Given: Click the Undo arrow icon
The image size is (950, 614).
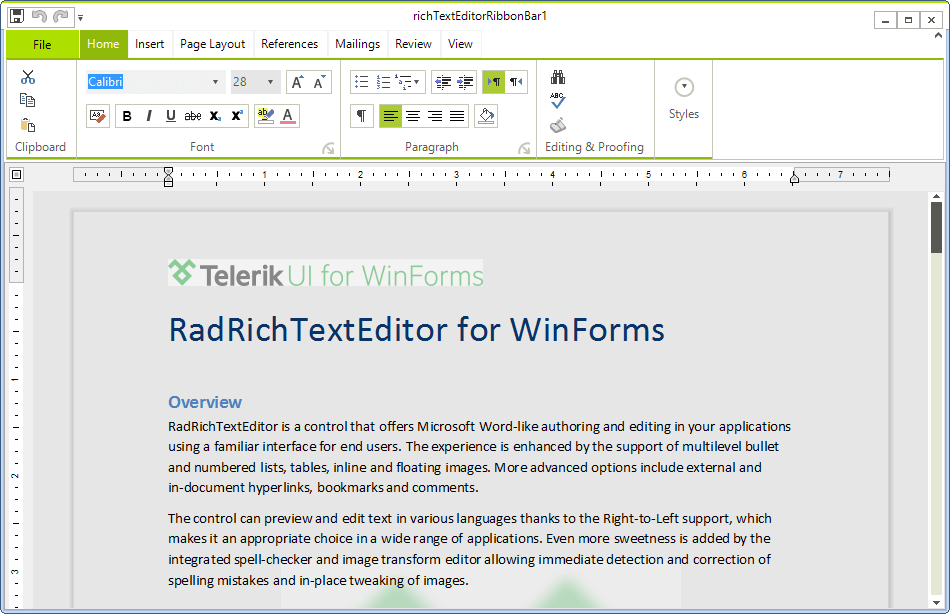Looking at the screenshot, I should point(39,16).
